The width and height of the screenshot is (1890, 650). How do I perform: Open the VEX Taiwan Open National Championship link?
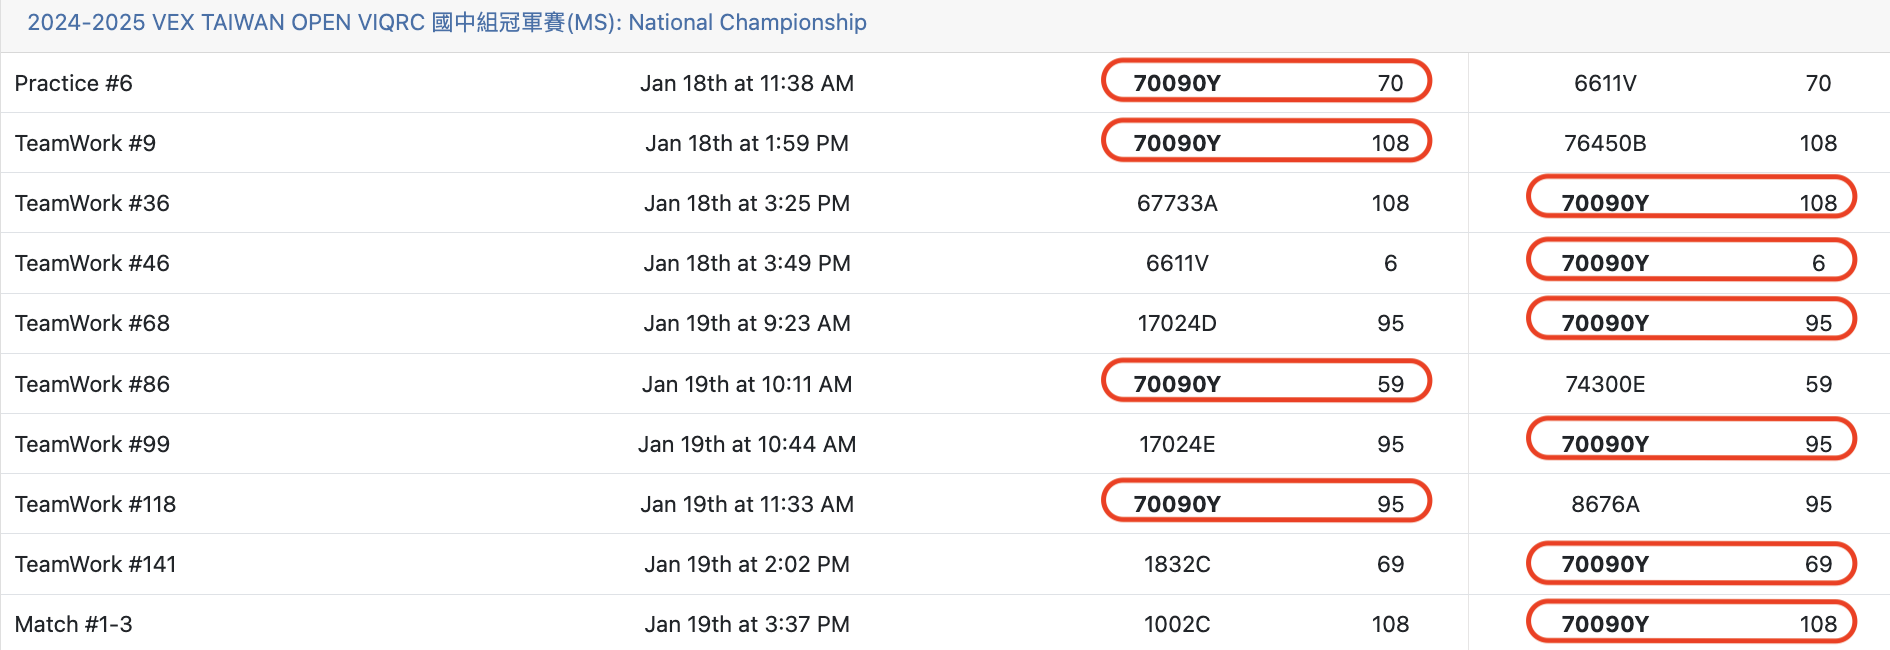[446, 23]
